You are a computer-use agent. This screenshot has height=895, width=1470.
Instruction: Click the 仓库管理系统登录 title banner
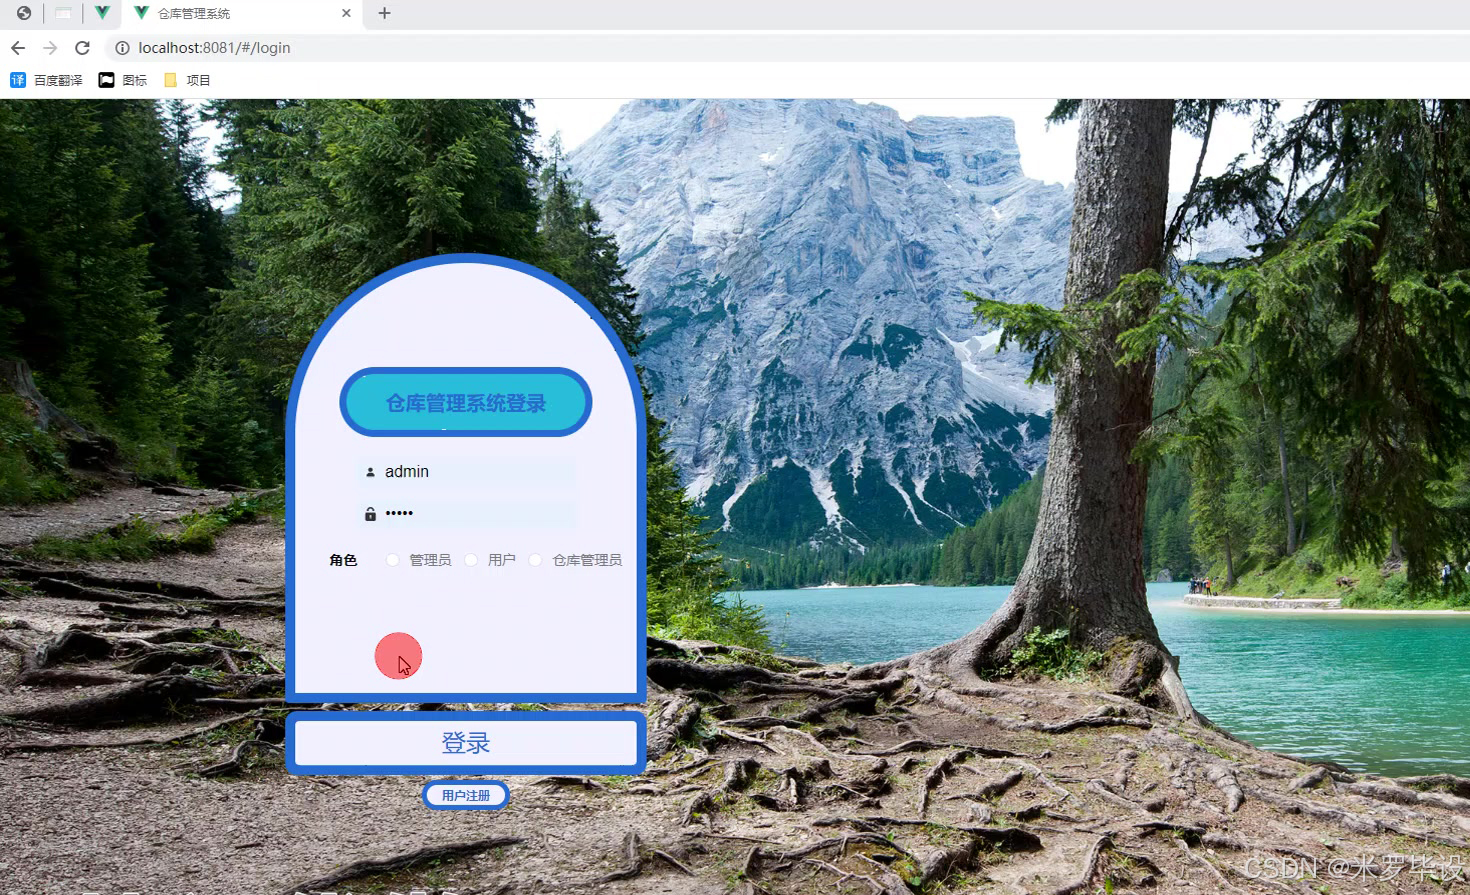tap(466, 403)
